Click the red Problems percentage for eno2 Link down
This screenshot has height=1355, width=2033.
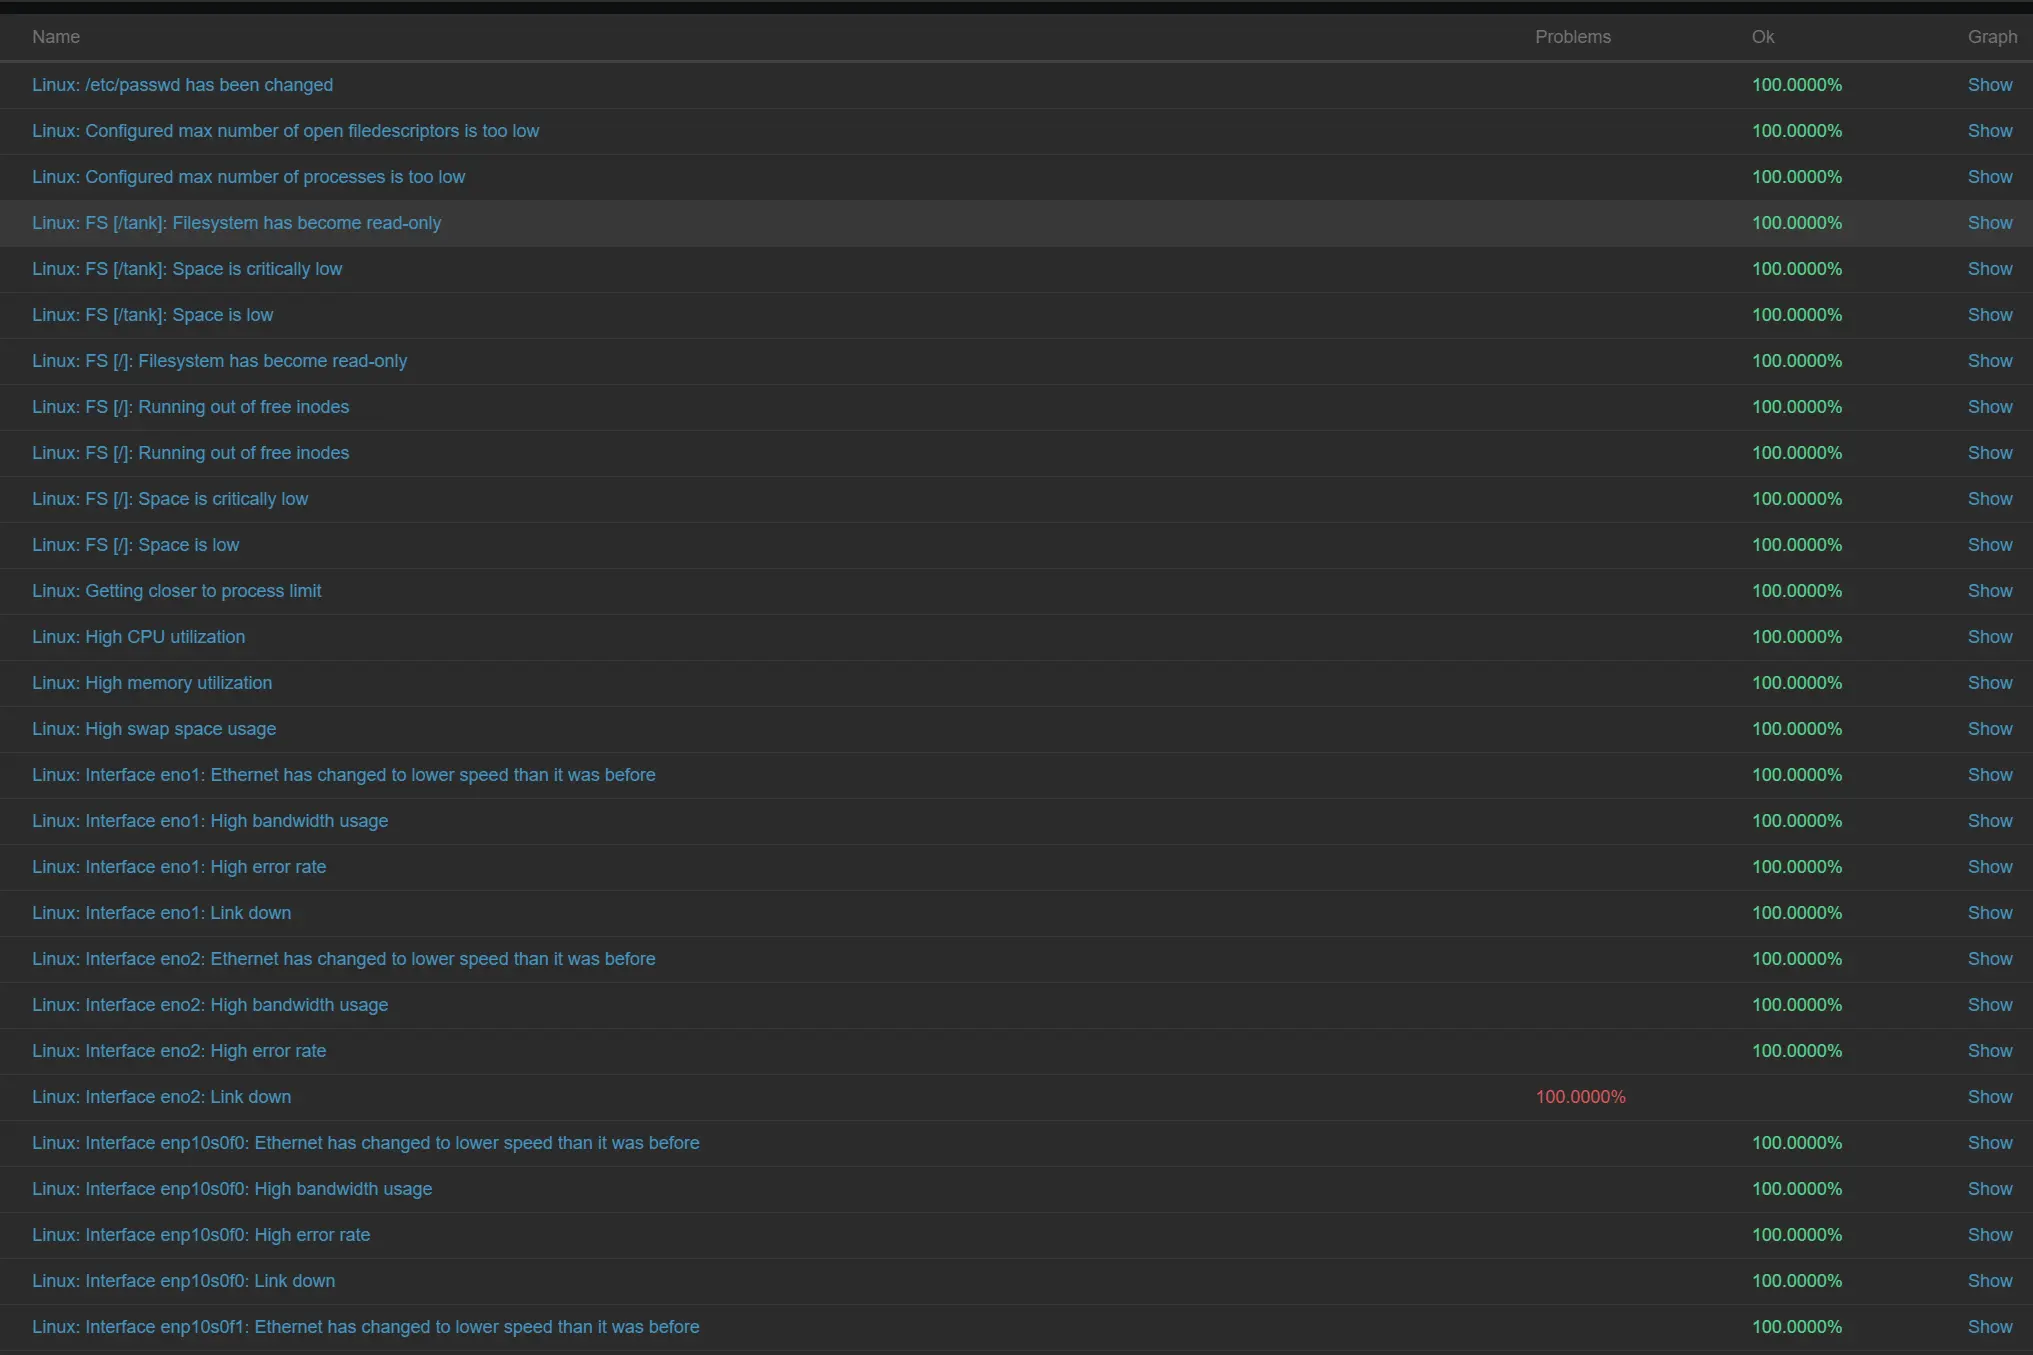coord(1580,1096)
